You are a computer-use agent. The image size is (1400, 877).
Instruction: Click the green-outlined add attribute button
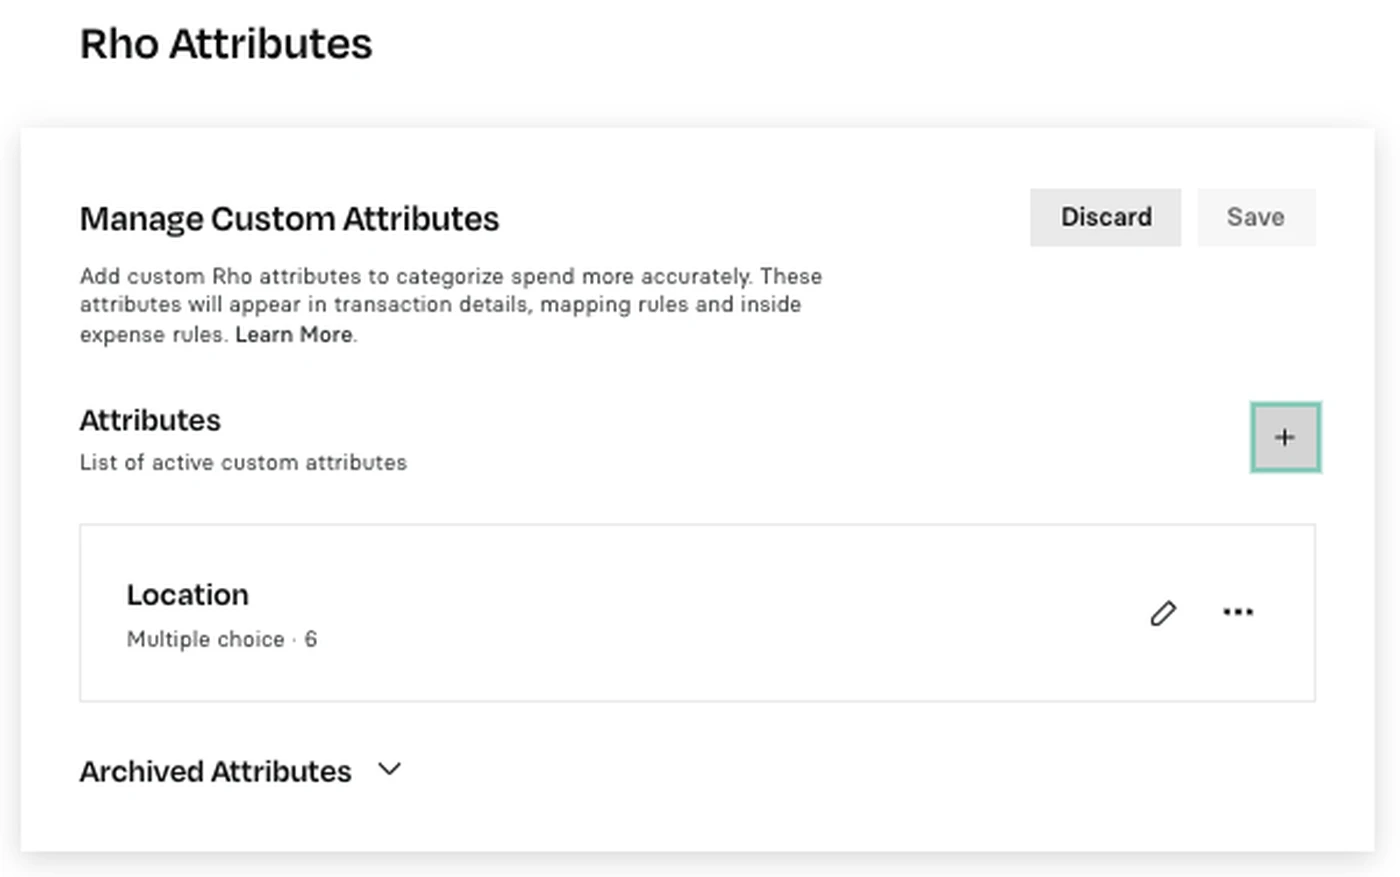click(x=1285, y=437)
